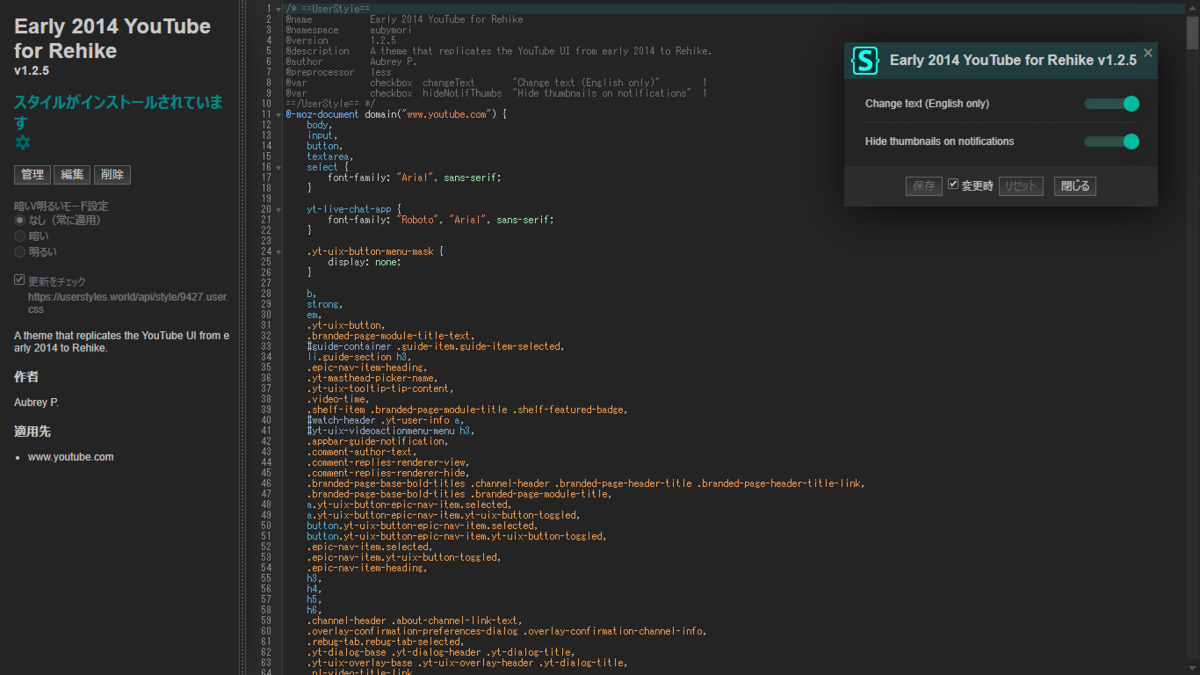The height and width of the screenshot is (675, 1200).
Task: Click the リセット button in the popup
Action: pos(1021,186)
